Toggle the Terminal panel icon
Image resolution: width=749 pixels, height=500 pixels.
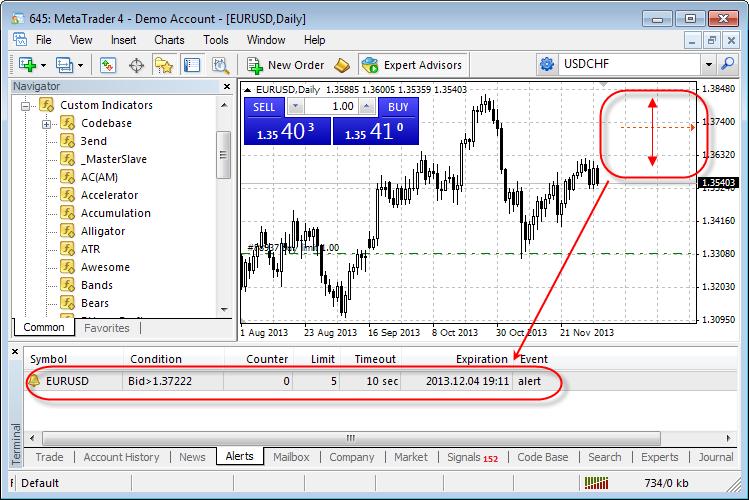tap(192, 65)
